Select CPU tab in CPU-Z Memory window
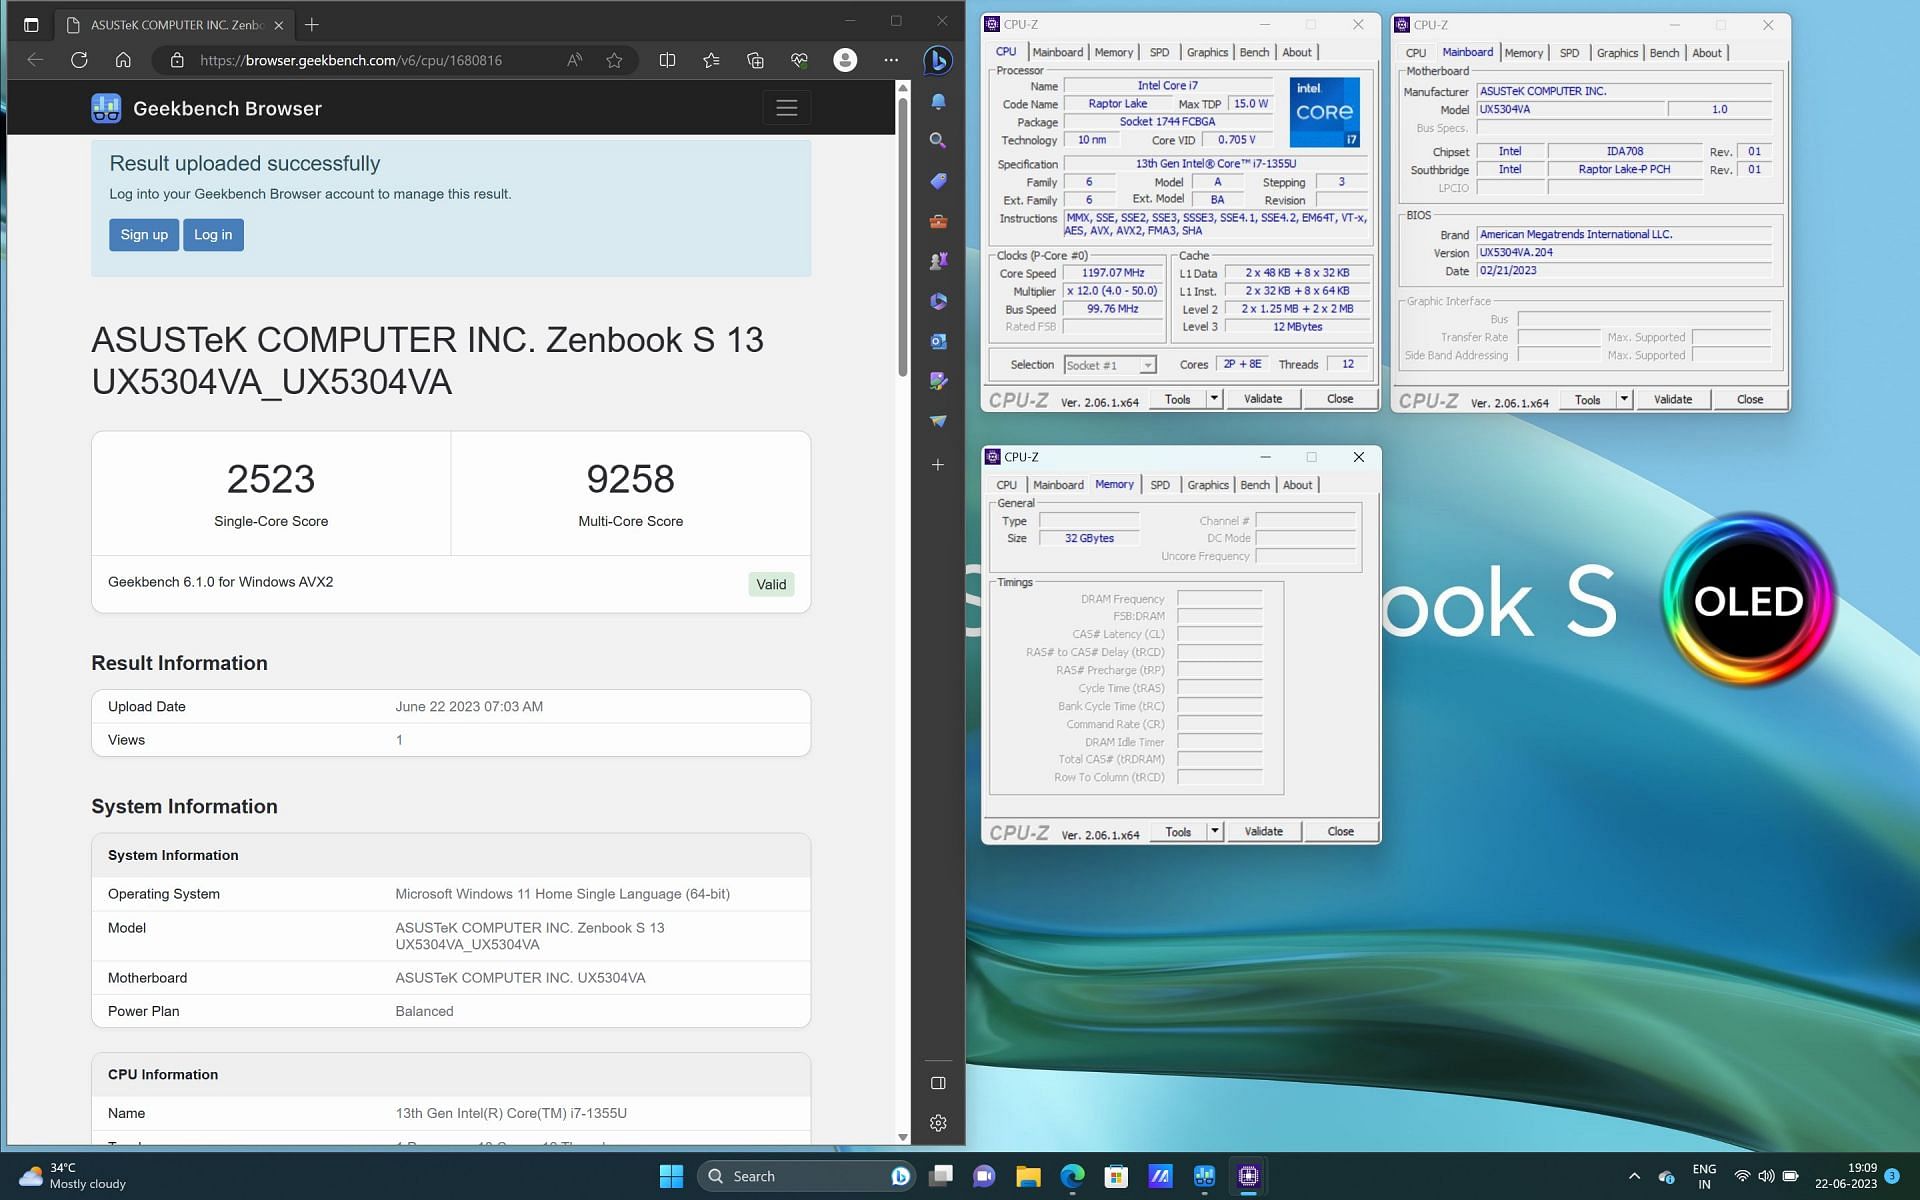The height and width of the screenshot is (1200, 1920). [1006, 485]
